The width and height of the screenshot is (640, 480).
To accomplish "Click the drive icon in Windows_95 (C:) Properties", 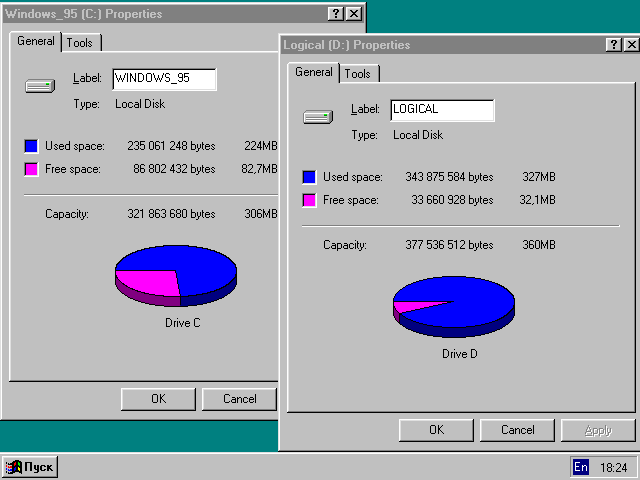I will click(40, 86).
